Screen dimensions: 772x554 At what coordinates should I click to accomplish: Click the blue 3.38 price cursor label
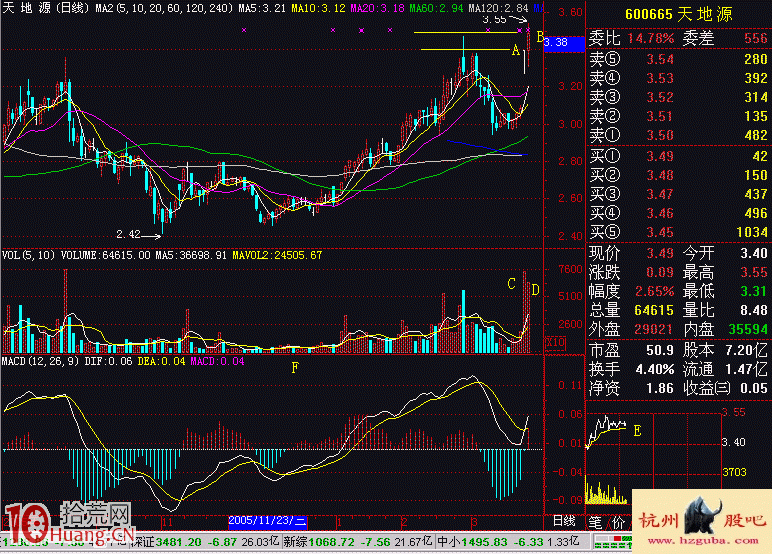pos(564,43)
